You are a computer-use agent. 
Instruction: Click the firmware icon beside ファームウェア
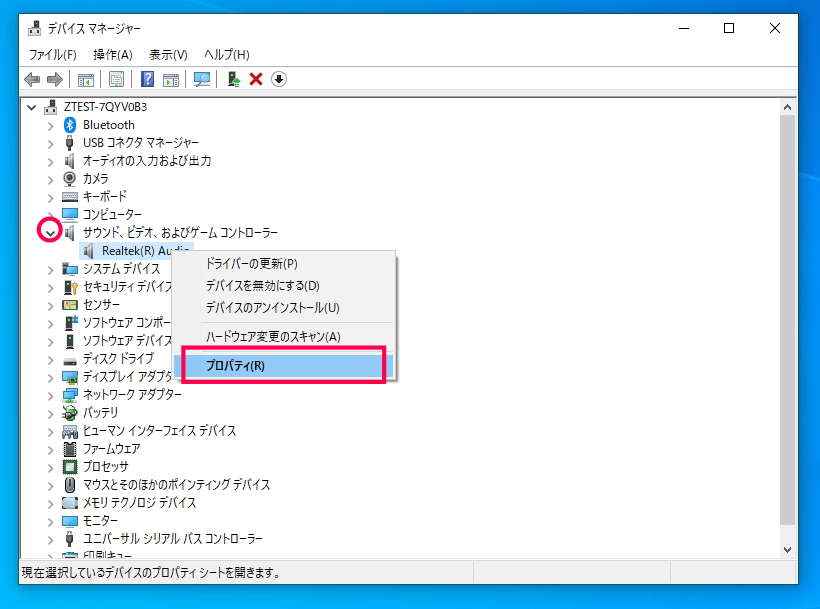70,449
